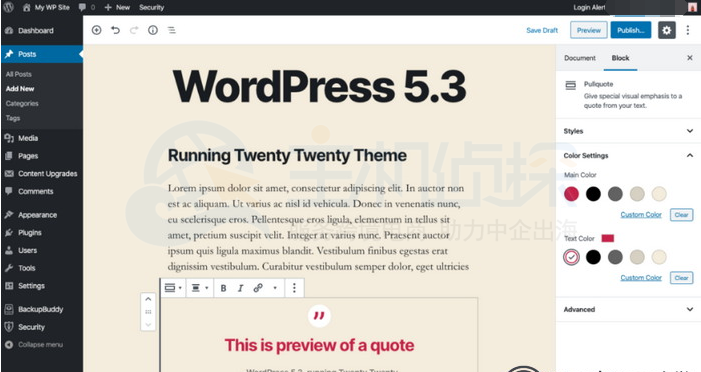The width and height of the screenshot is (701, 372).
Task: Open Security in left sidebar
Action: (x=42, y=327)
